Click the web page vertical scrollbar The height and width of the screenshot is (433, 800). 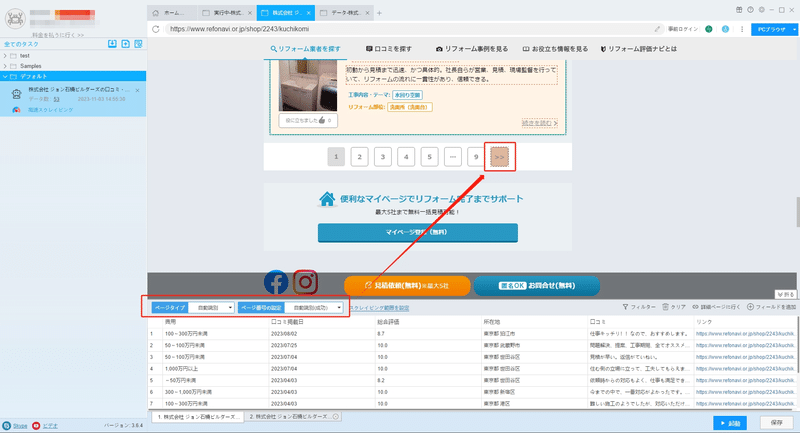point(798,212)
